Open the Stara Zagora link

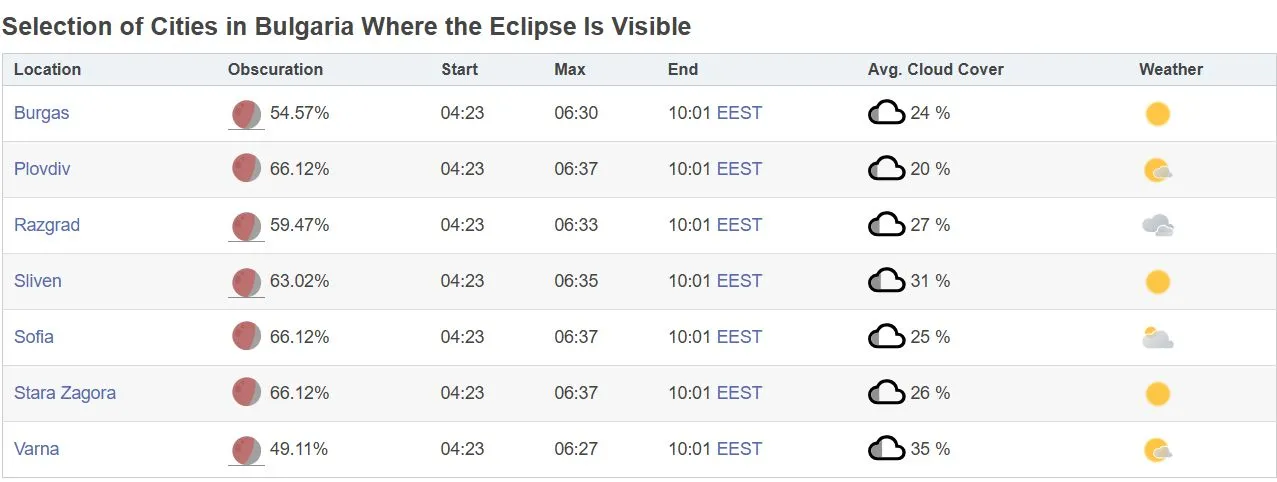pyautogui.click(x=65, y=393)
